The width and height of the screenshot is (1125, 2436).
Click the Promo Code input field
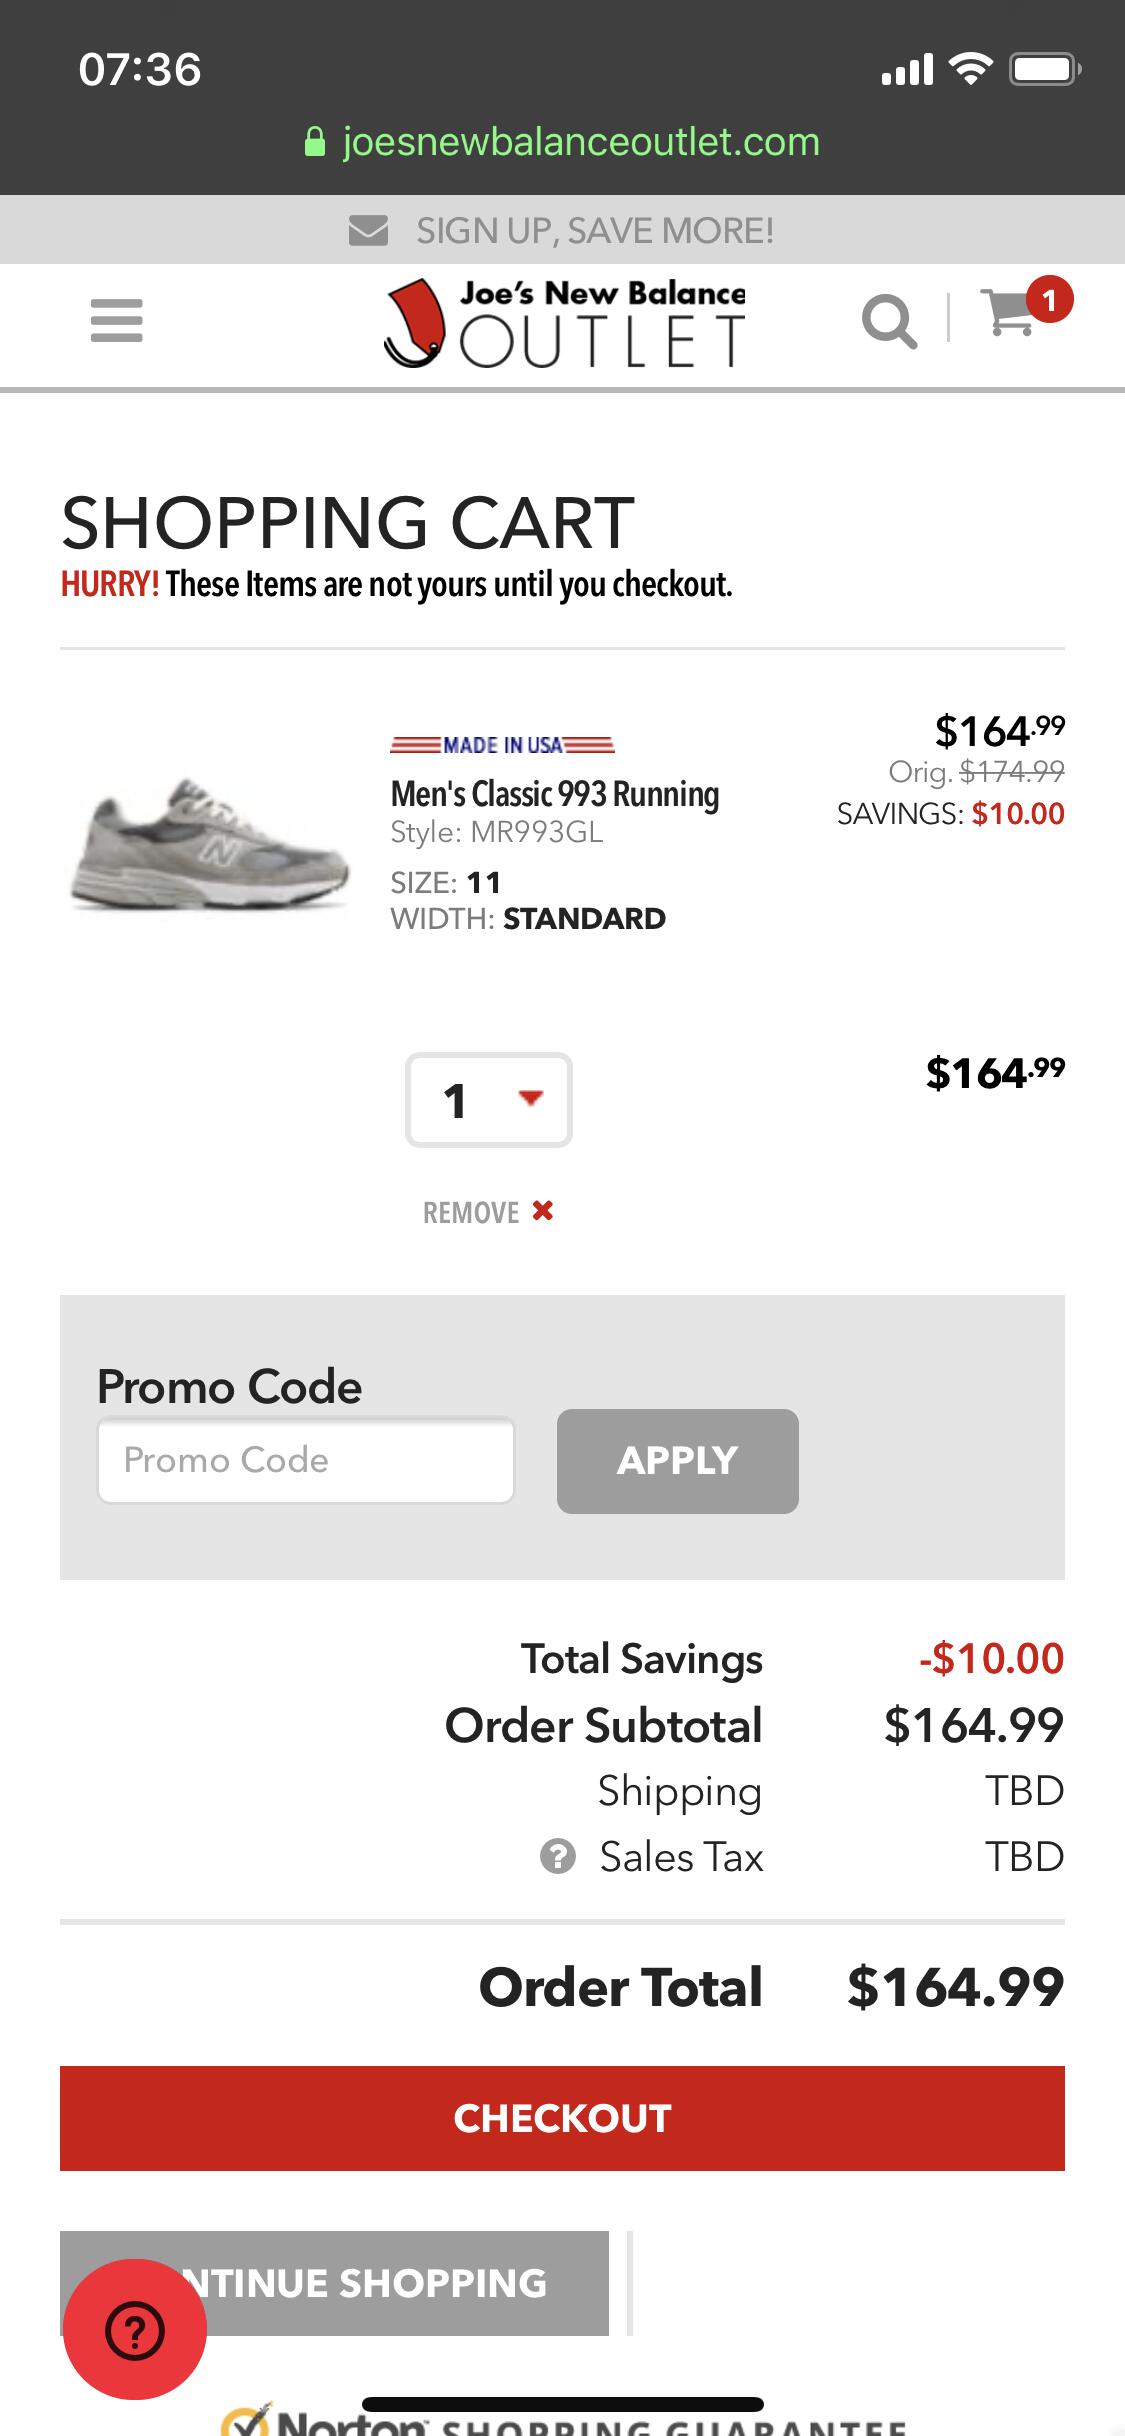(x=306, y=1460)
